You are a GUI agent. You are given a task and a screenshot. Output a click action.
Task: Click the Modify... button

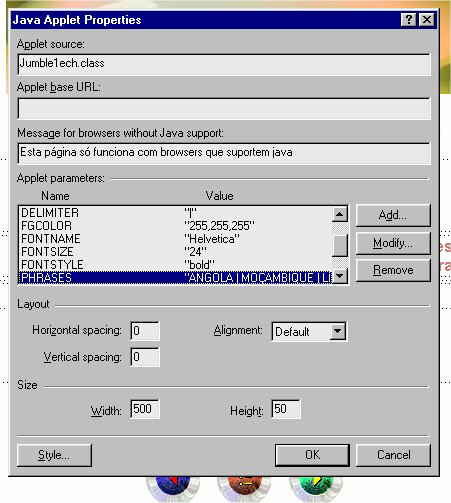coord(393,243)
